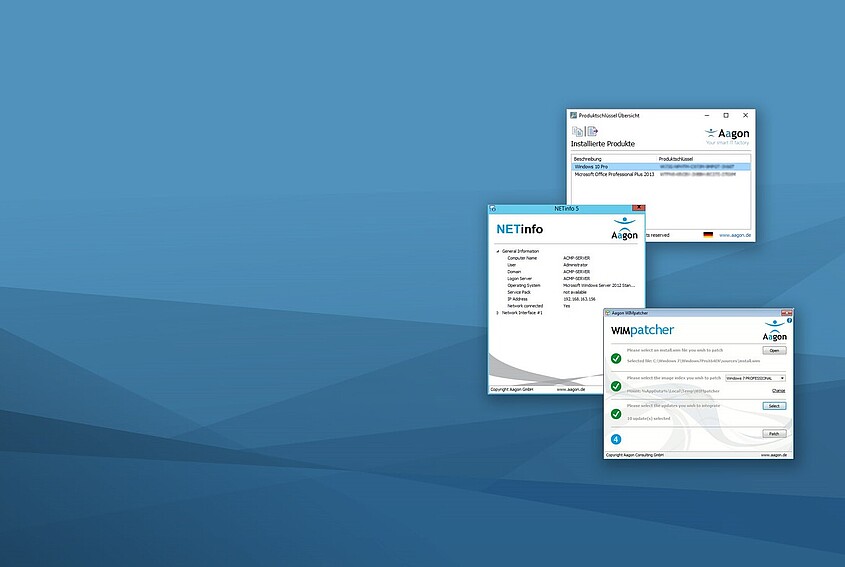
Task: Click the copy icon in Produktschlüssel Übersicht toolbar
Action: [577, 131]
